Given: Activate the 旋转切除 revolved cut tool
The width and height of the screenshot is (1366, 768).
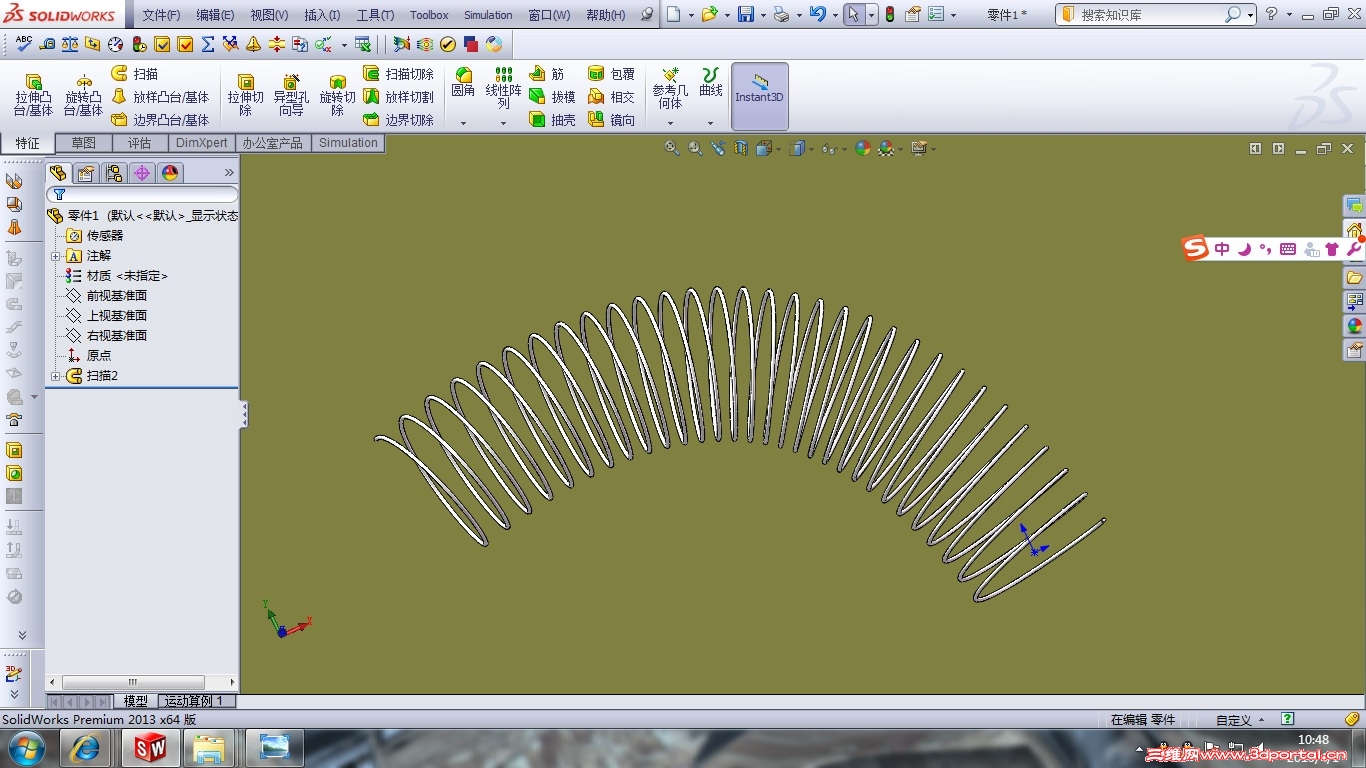Looking at the screenshot, I should point(338,96).
